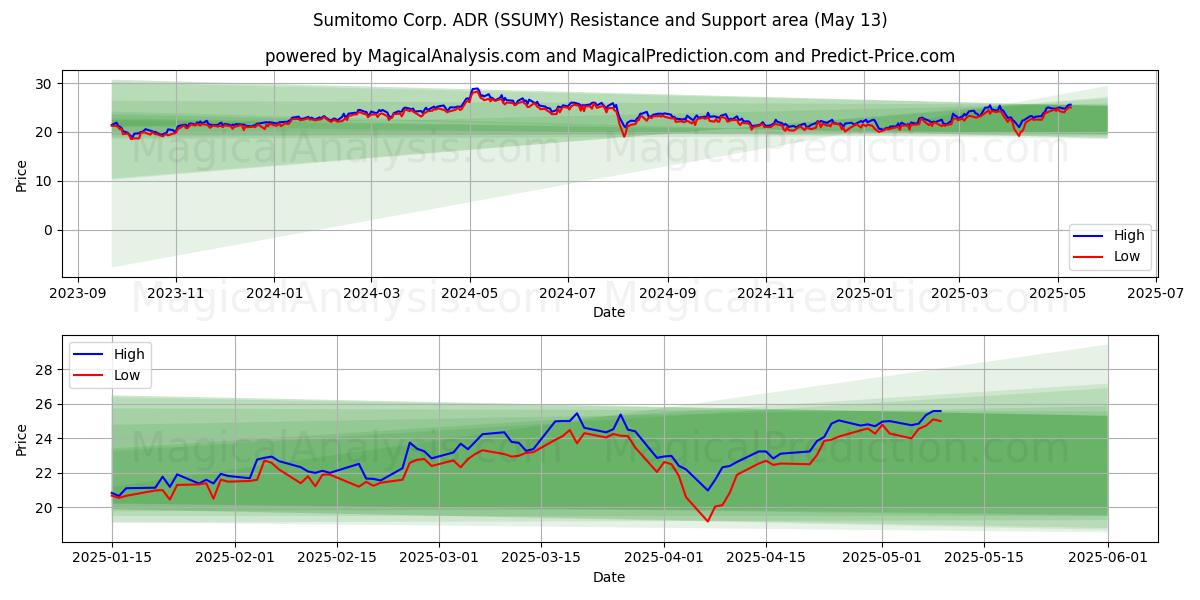The width and height of the screenshot is (1200, 600).
Task: Click the '2025-02-01' date label on lower axis
Action: tap(235, 558)
